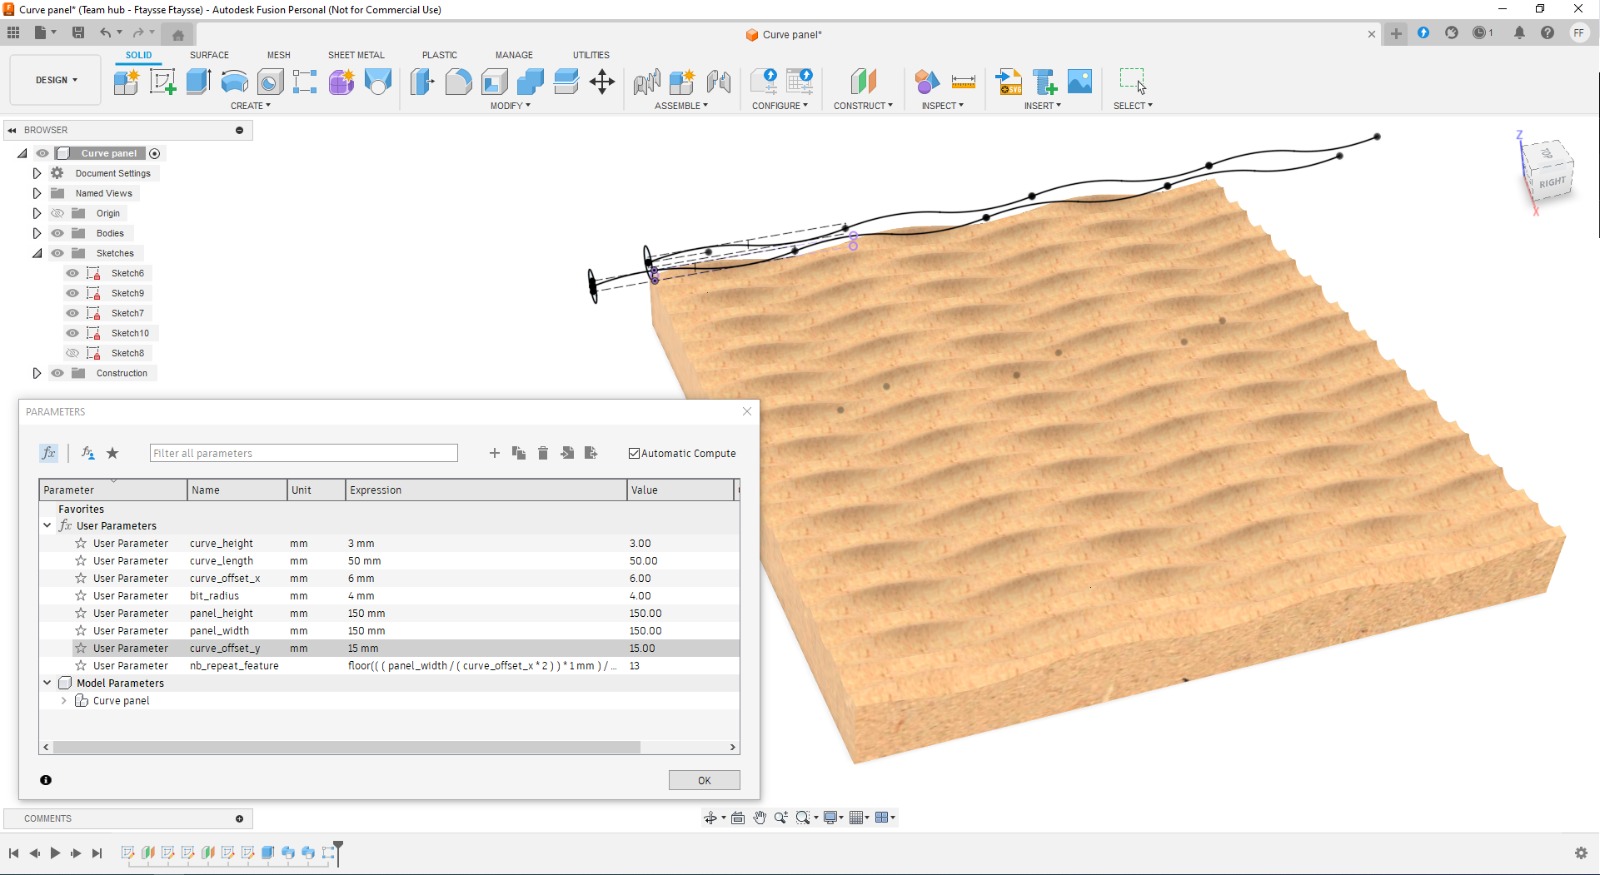This screenshot has width=1600, height=875.
Task: Play the timeline with the play button
Action: pyautogui.click(x=55, y=853)
